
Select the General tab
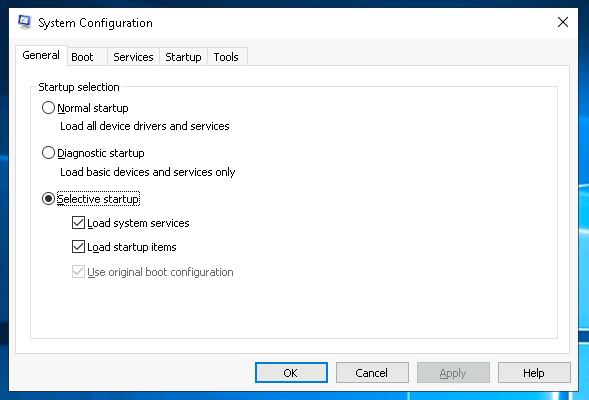41,55
